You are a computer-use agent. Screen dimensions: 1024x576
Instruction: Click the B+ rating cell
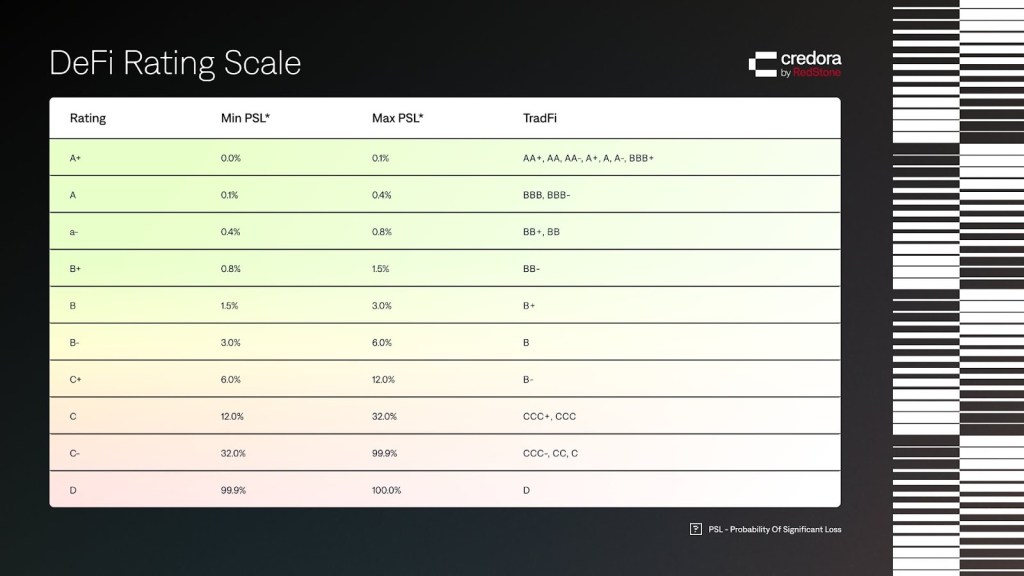click(76, 269)
